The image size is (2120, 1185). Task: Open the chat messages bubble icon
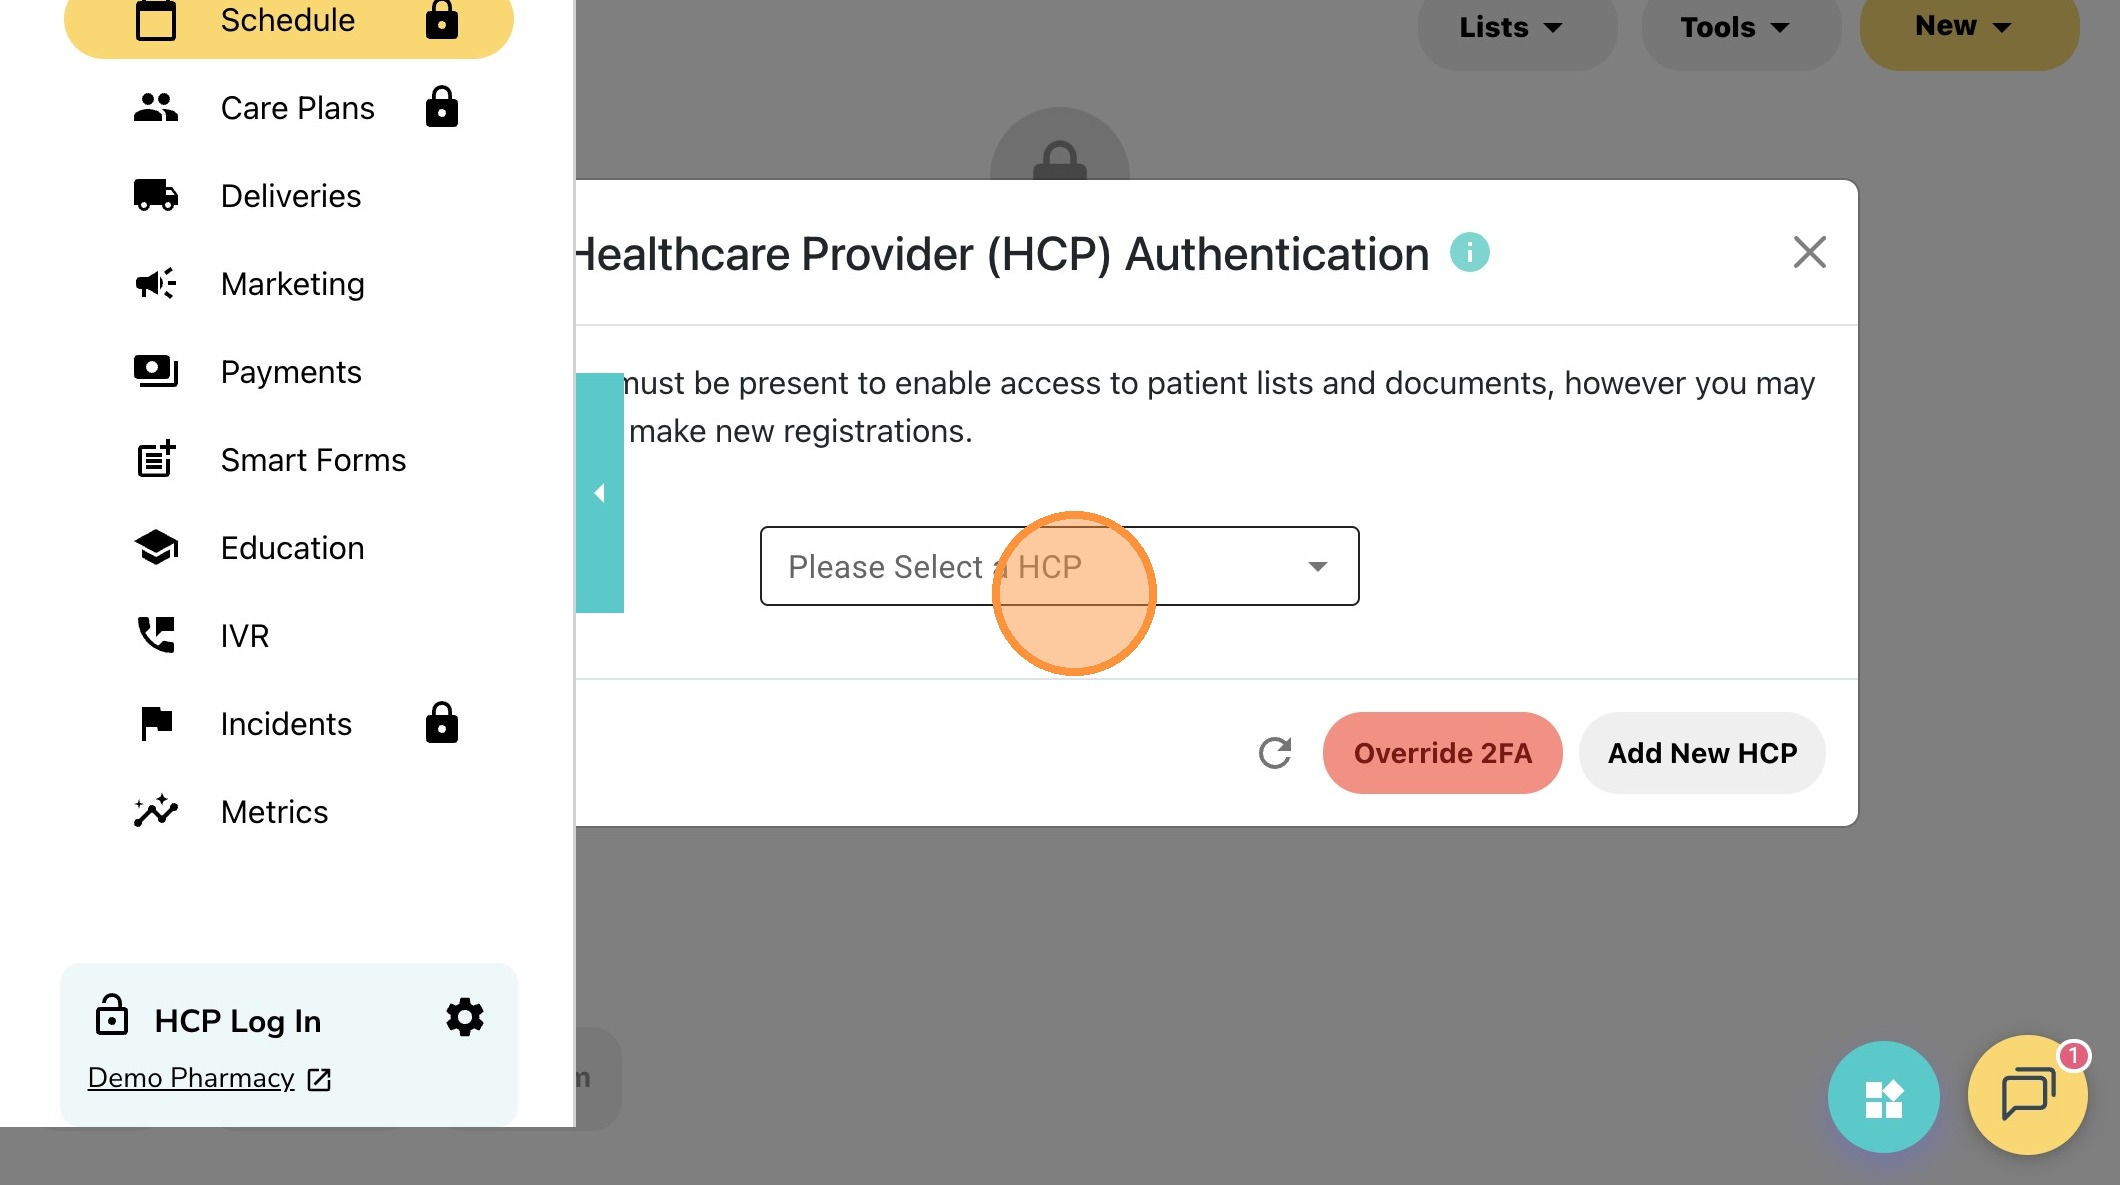tap(2027, 1095)
